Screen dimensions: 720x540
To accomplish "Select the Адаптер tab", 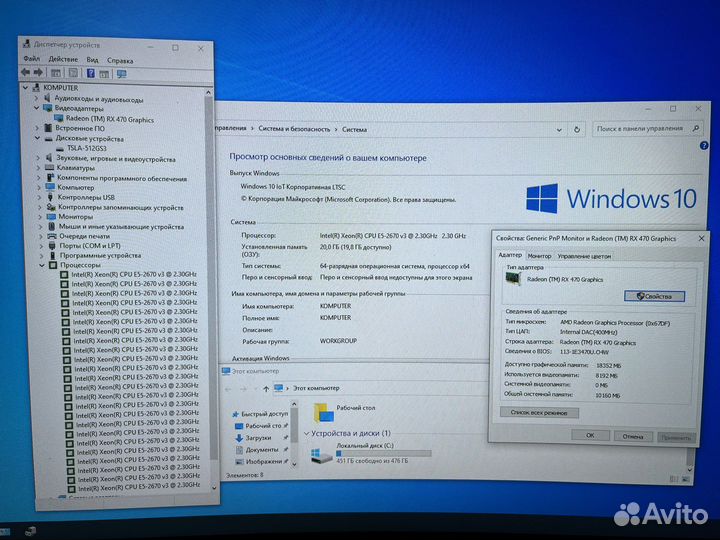I will coord(510,254).
